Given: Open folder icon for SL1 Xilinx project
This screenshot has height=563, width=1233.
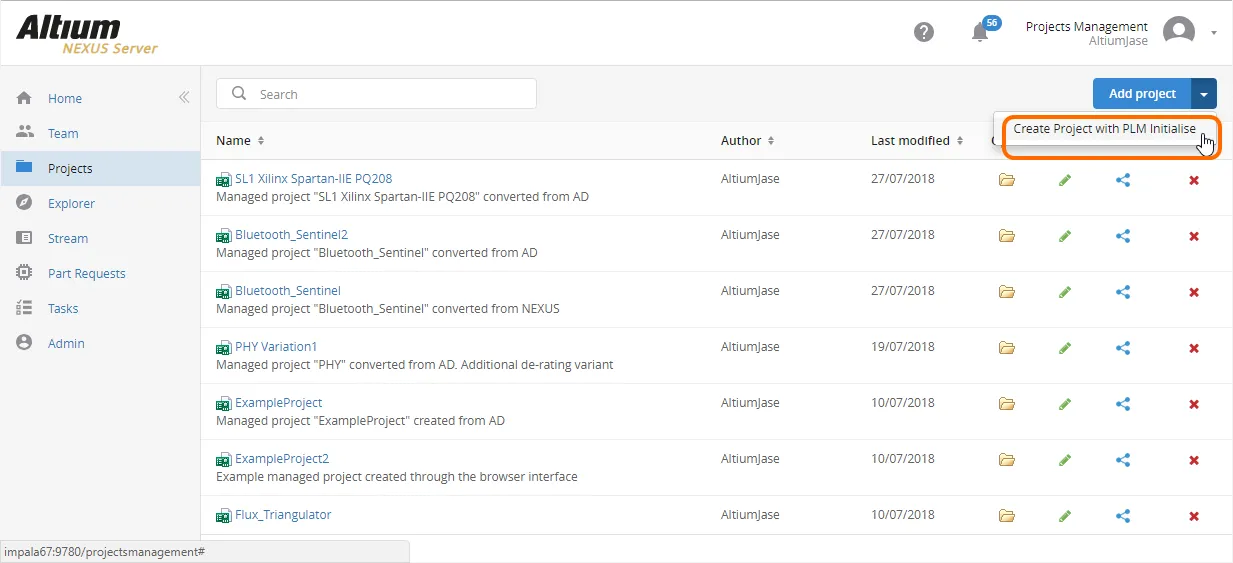Looking at the screenshot, I should coord(1007,180).
